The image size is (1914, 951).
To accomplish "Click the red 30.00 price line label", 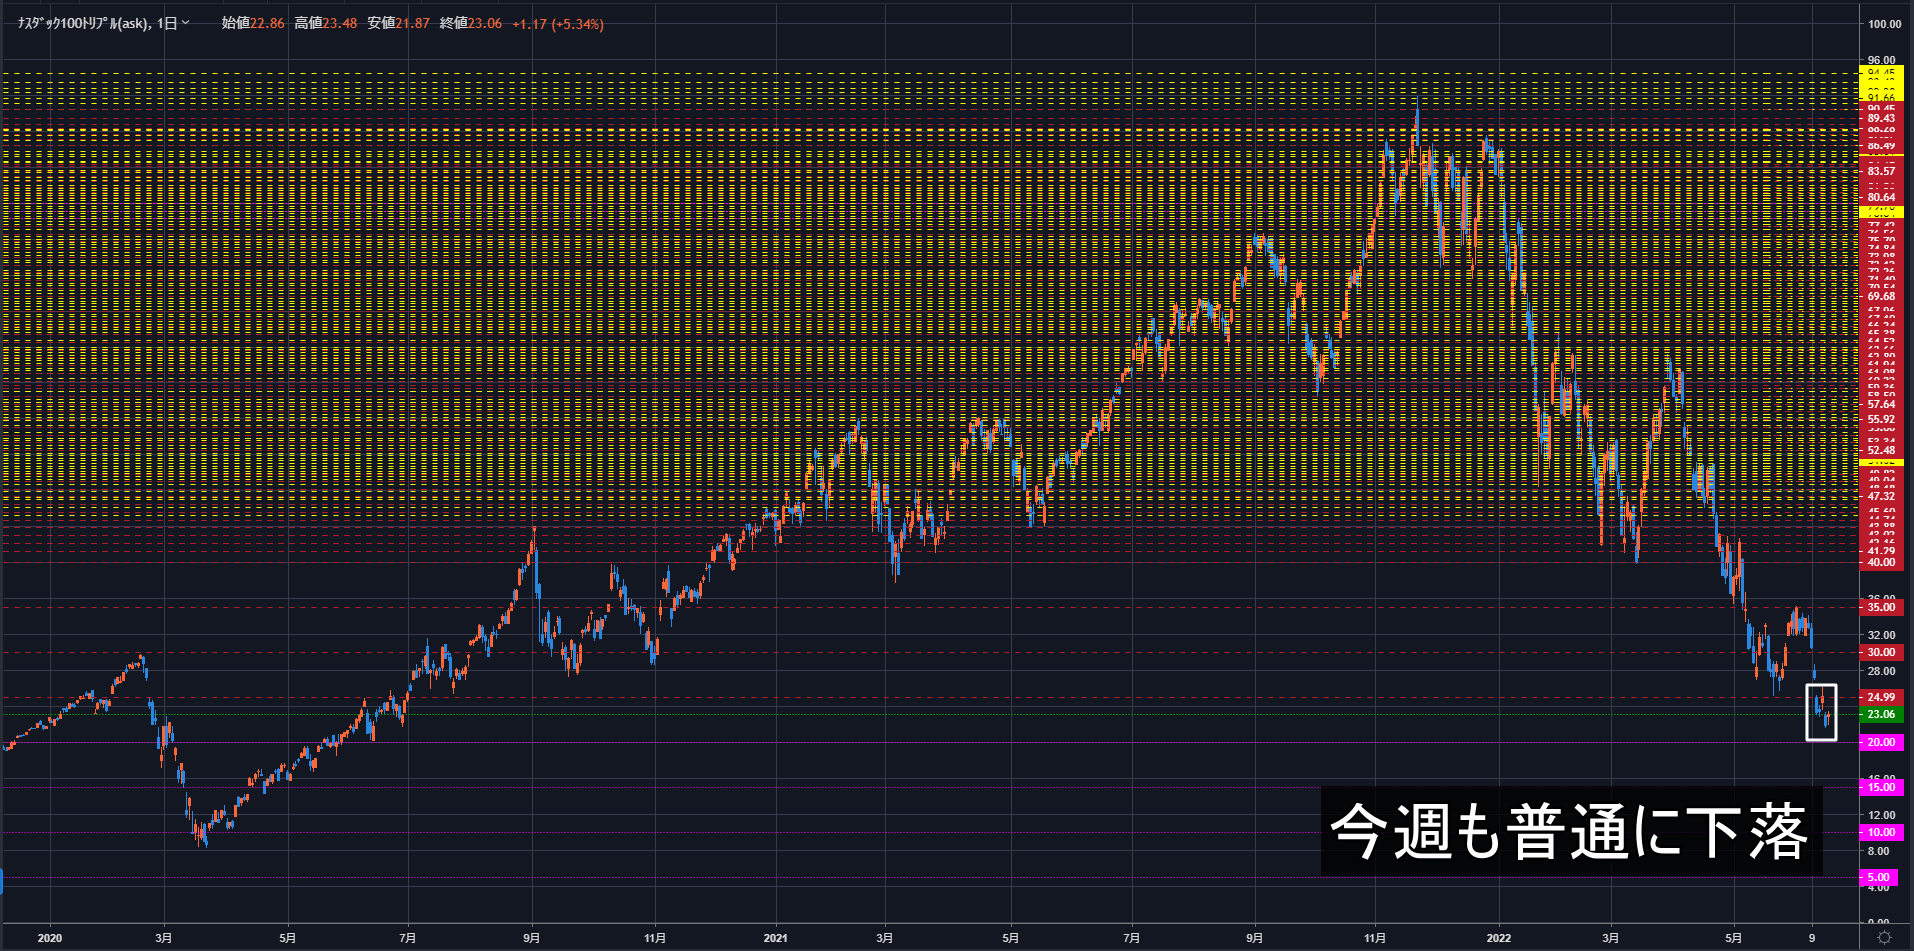I will click(x=1880, y=652).
